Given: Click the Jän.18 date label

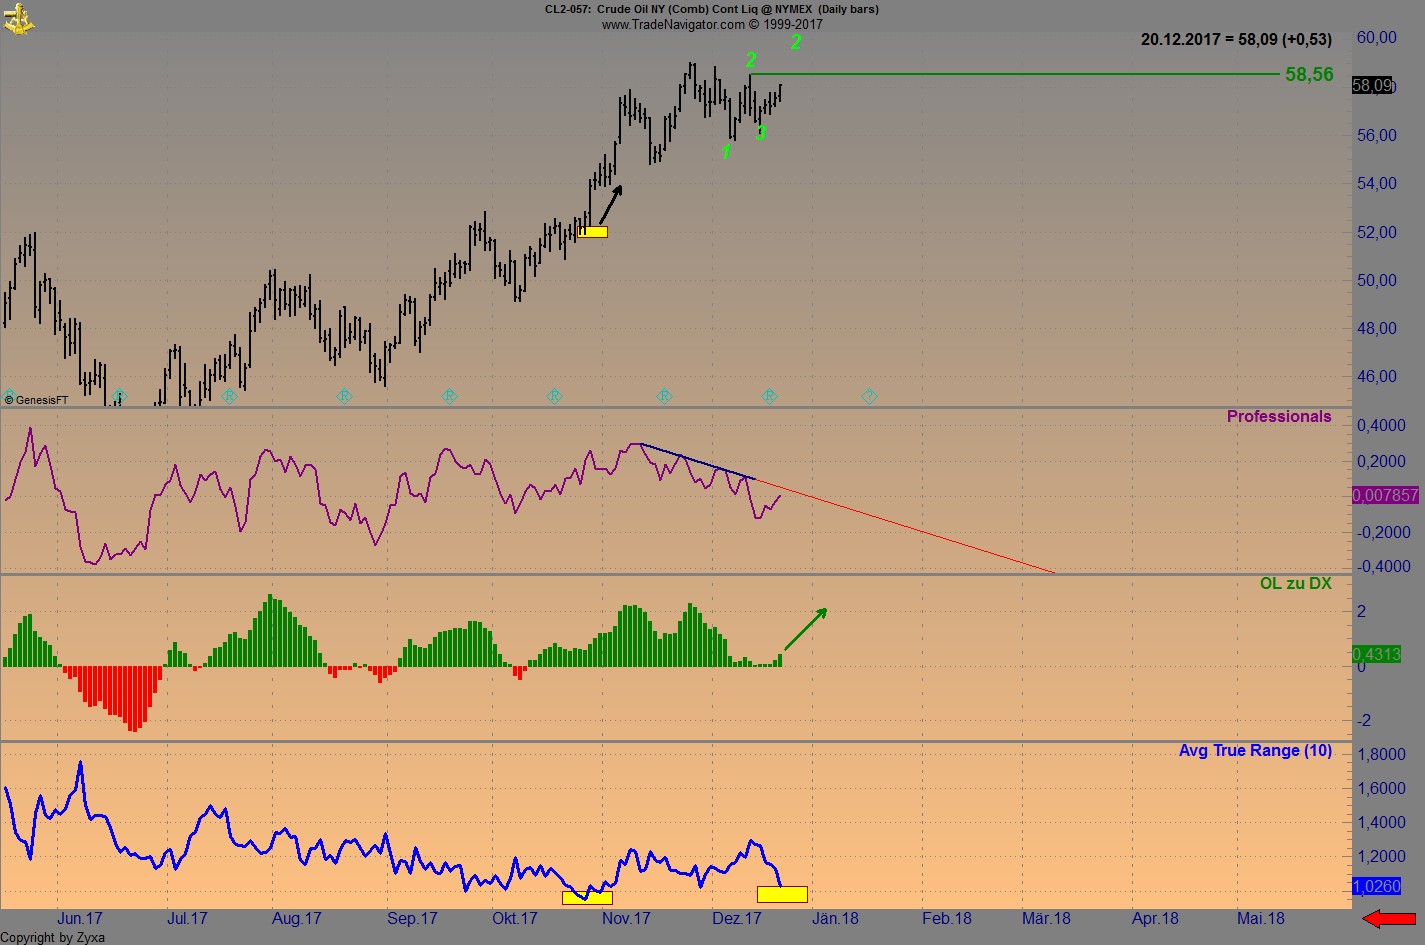Looking at the screenshot, I should click(x=835, y=918).
